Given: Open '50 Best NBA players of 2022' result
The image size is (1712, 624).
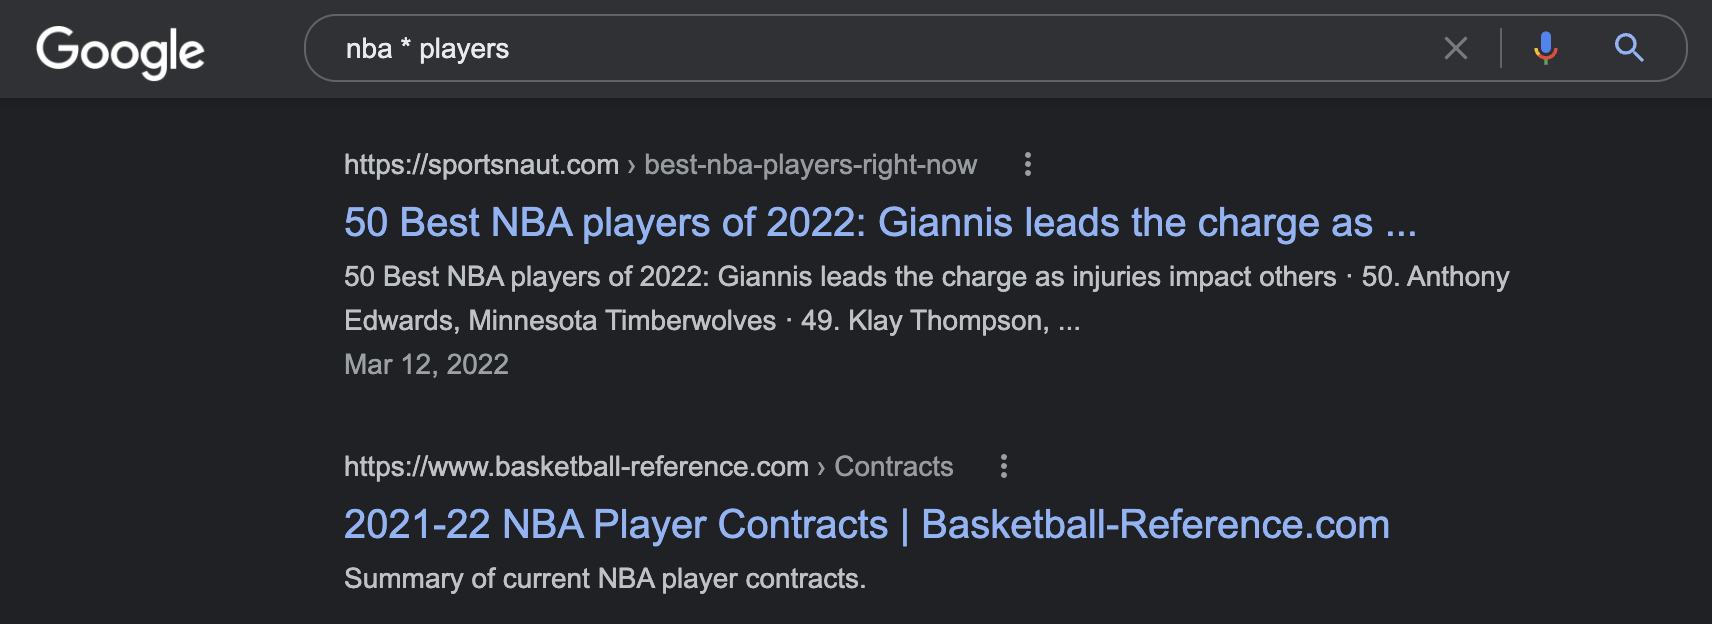Looking at the screenshot, I should pyautogui.click(x=880, y=222).
